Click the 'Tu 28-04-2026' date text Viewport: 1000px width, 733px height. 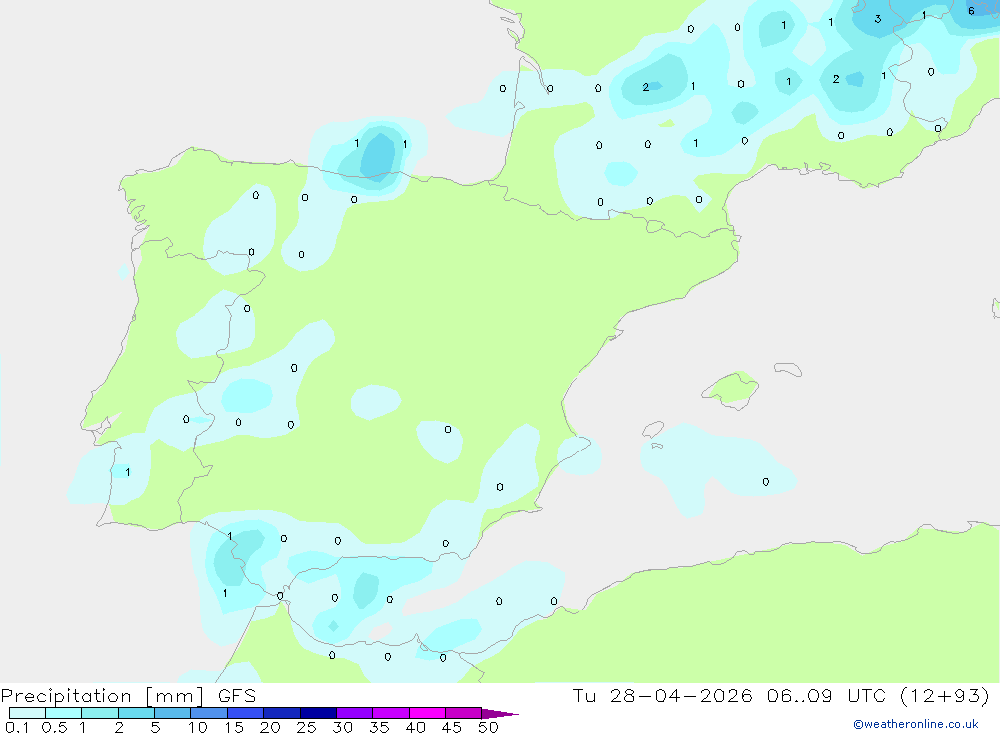pyautogui.click(x=662, y=695)
